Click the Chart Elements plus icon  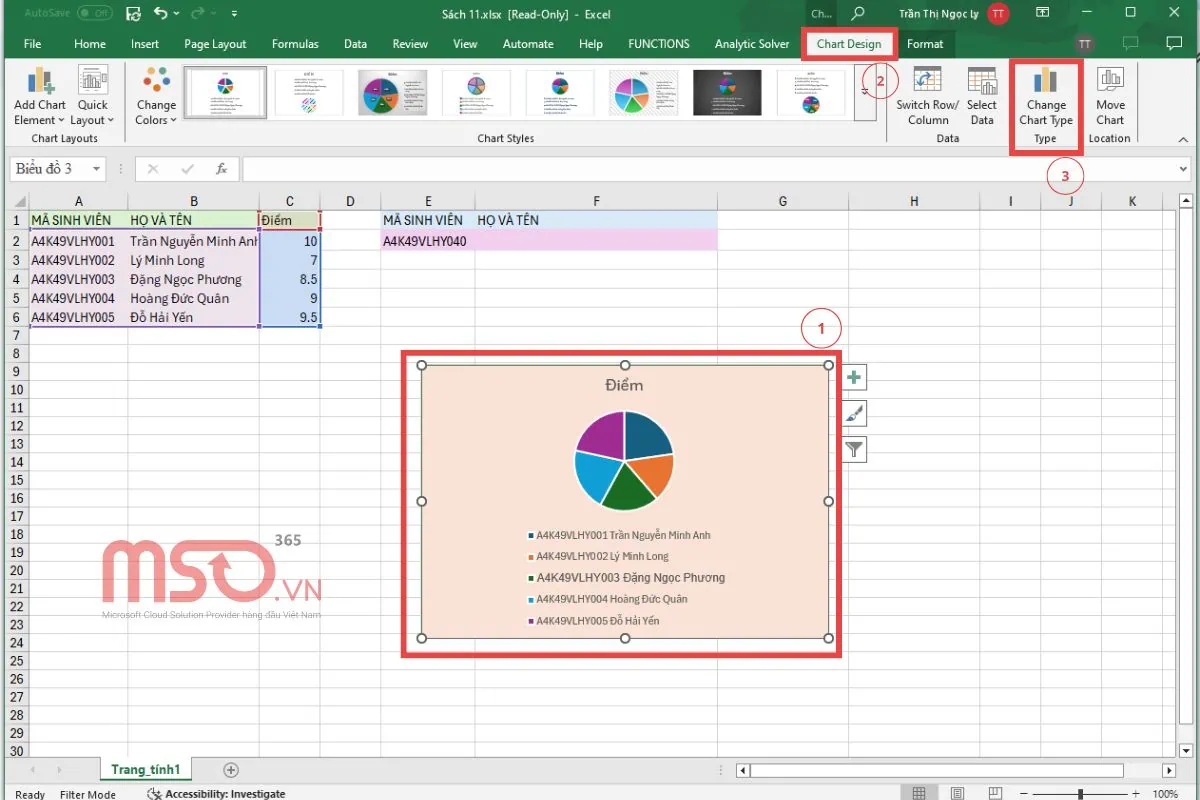(854, 377)
